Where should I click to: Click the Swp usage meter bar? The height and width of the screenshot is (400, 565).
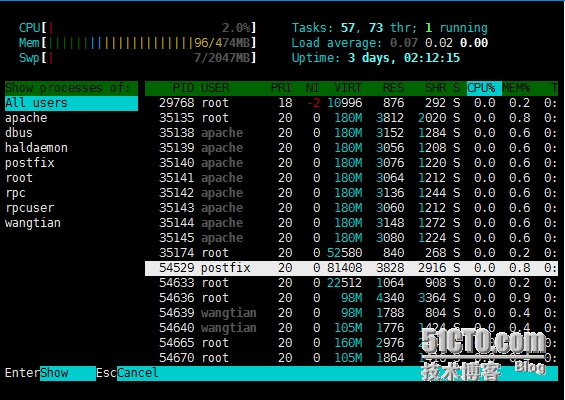(137, 58)
